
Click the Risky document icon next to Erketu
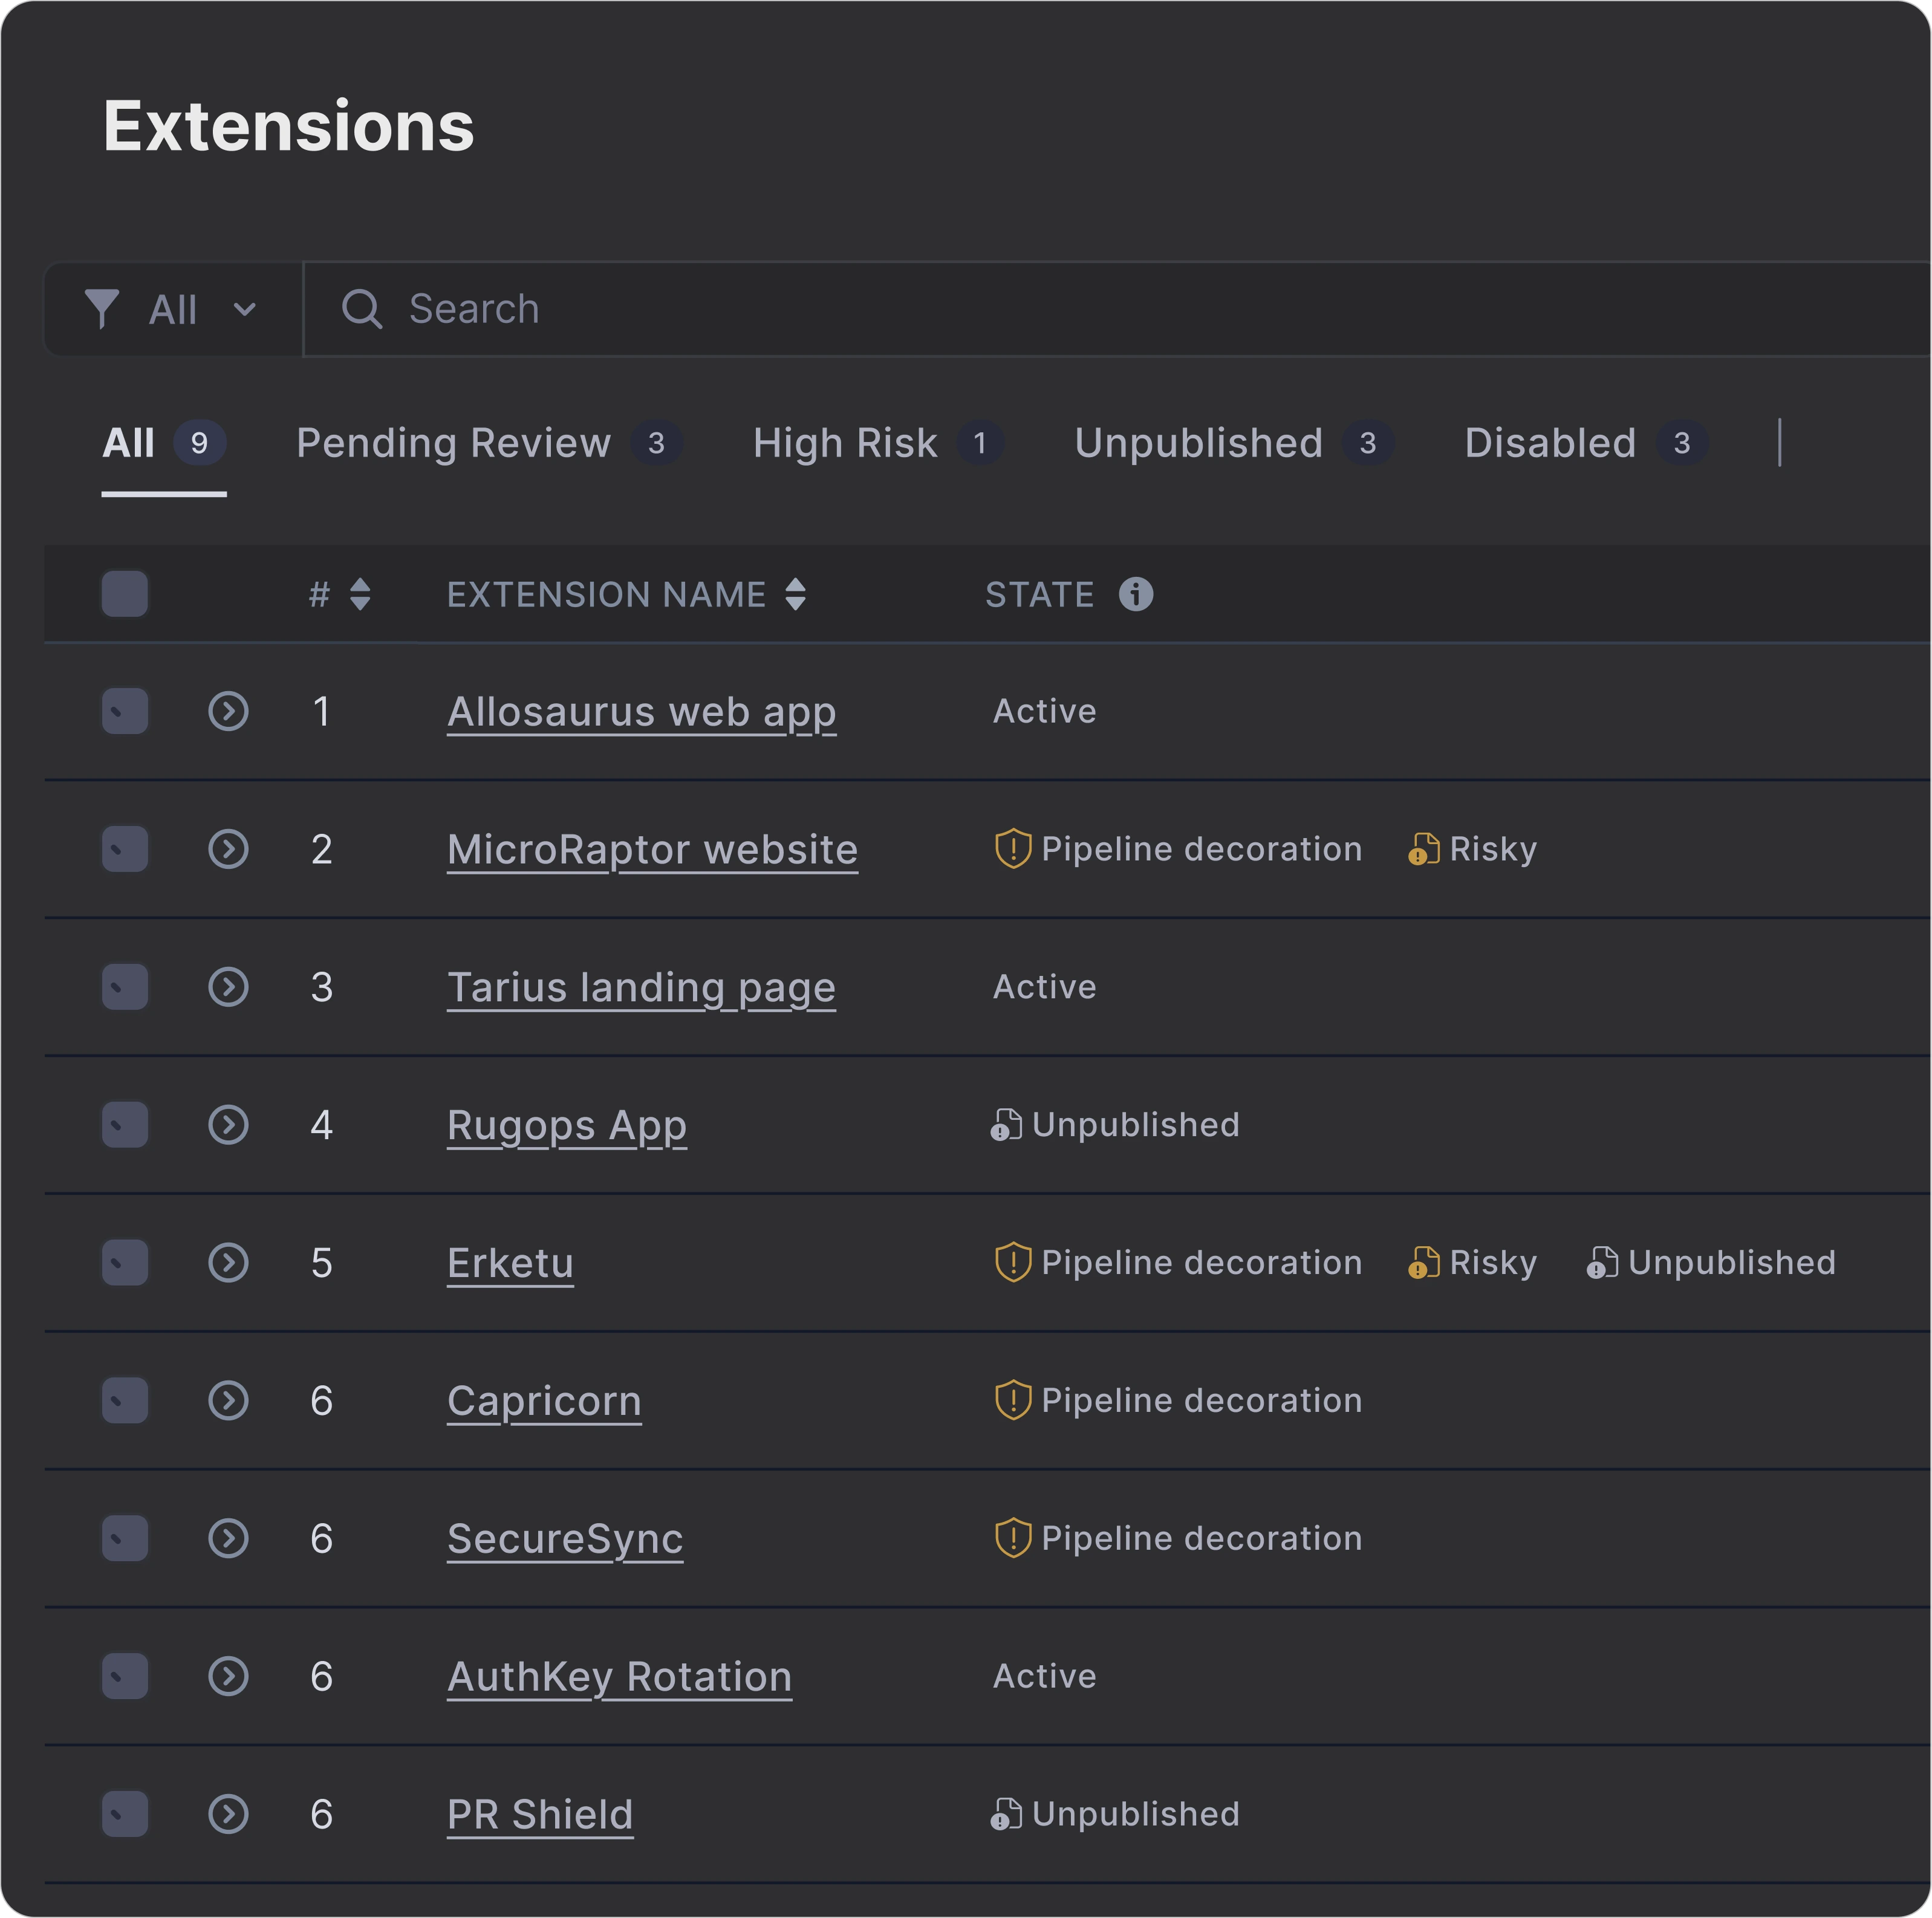(x=1423, y=1262)
